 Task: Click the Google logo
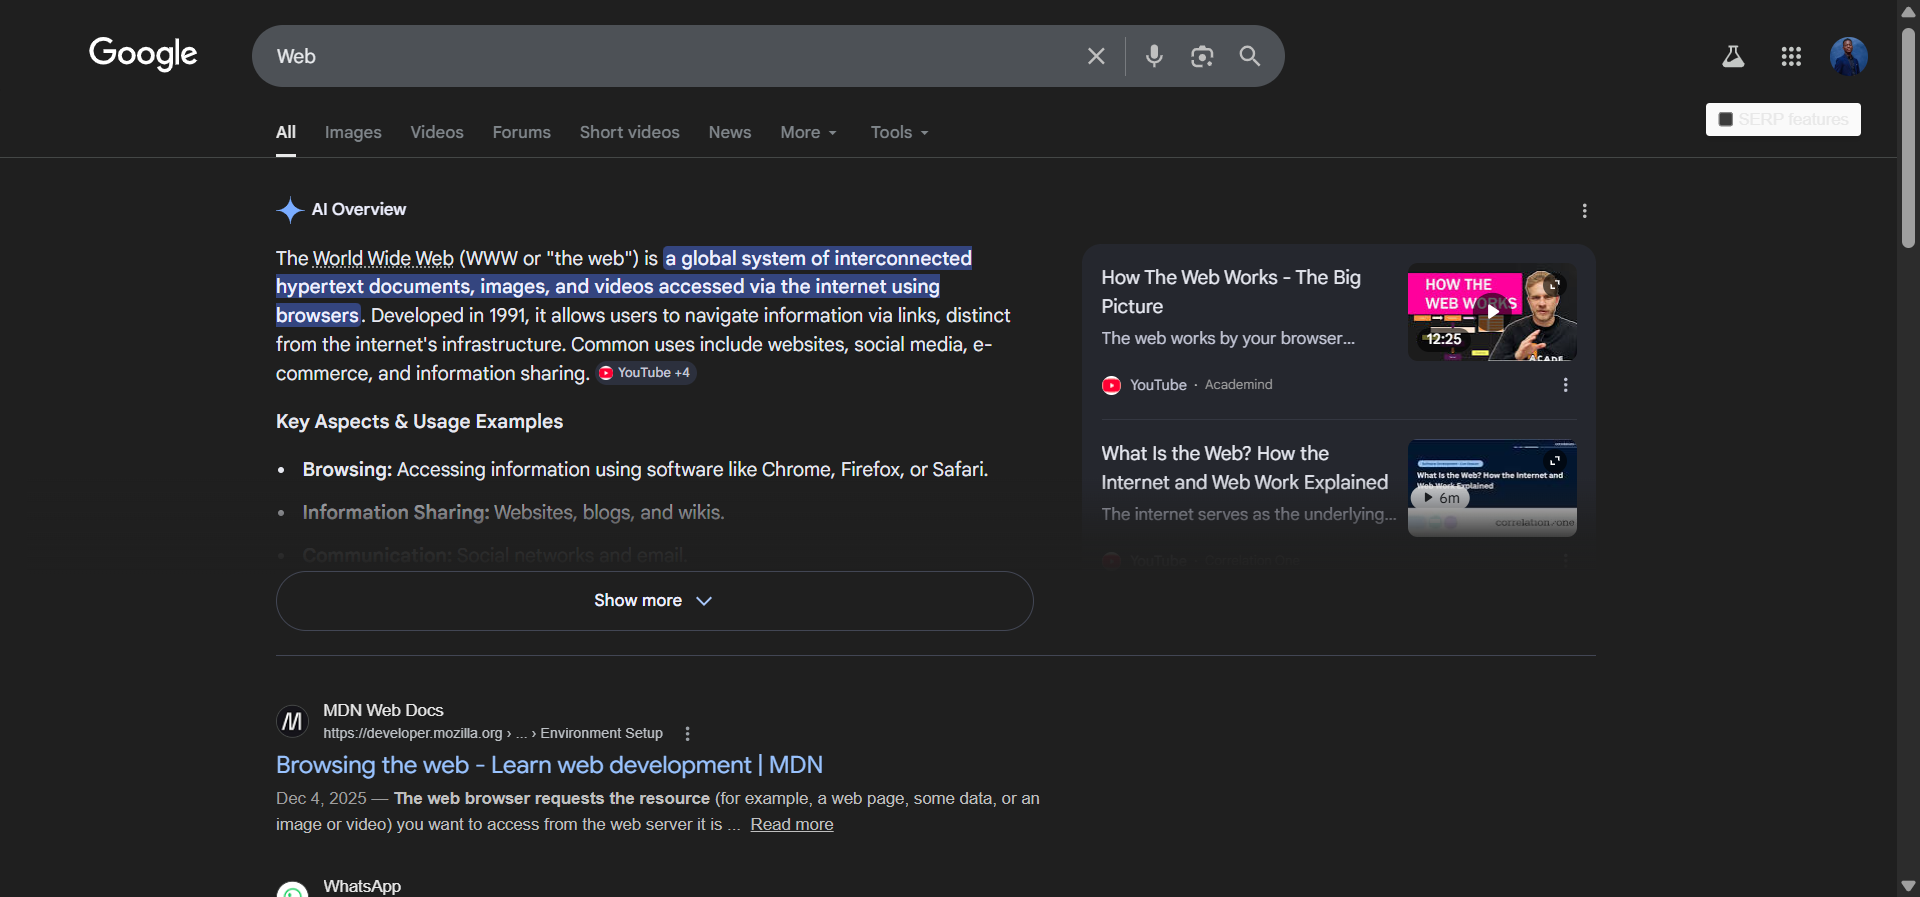click(x=143, y=54)
